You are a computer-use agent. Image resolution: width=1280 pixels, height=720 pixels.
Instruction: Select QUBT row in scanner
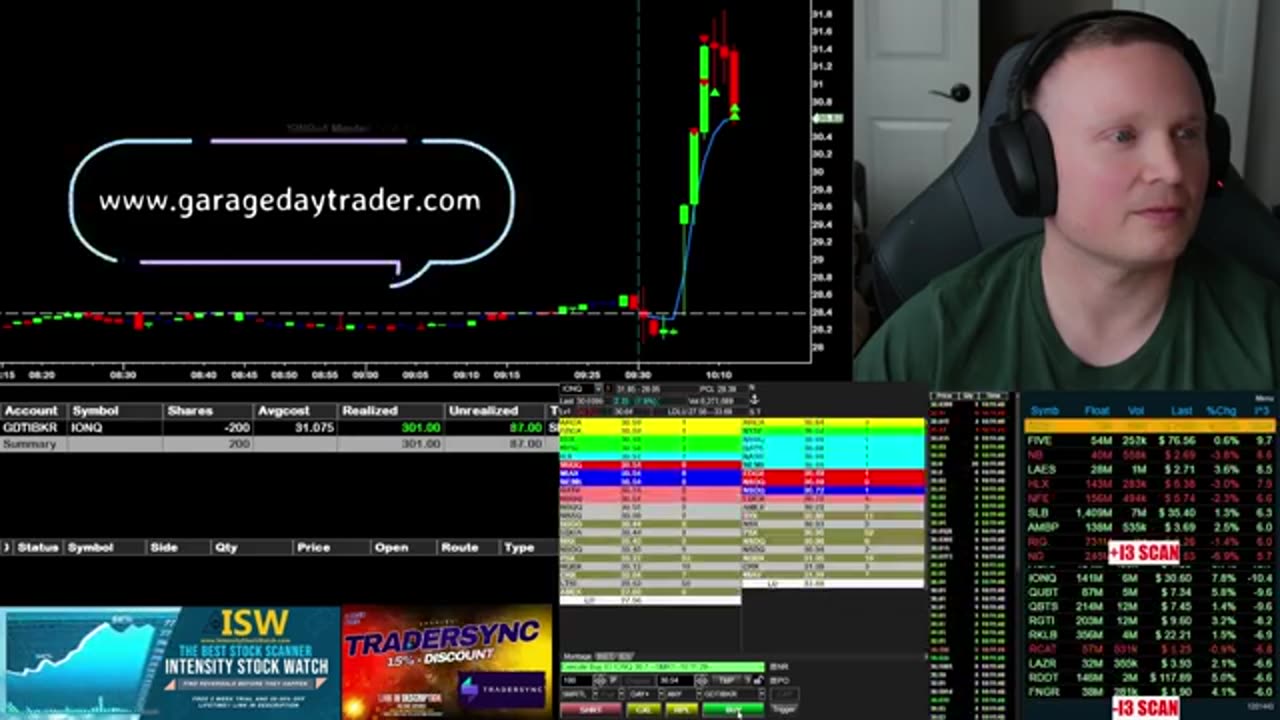pos(1150,592)
